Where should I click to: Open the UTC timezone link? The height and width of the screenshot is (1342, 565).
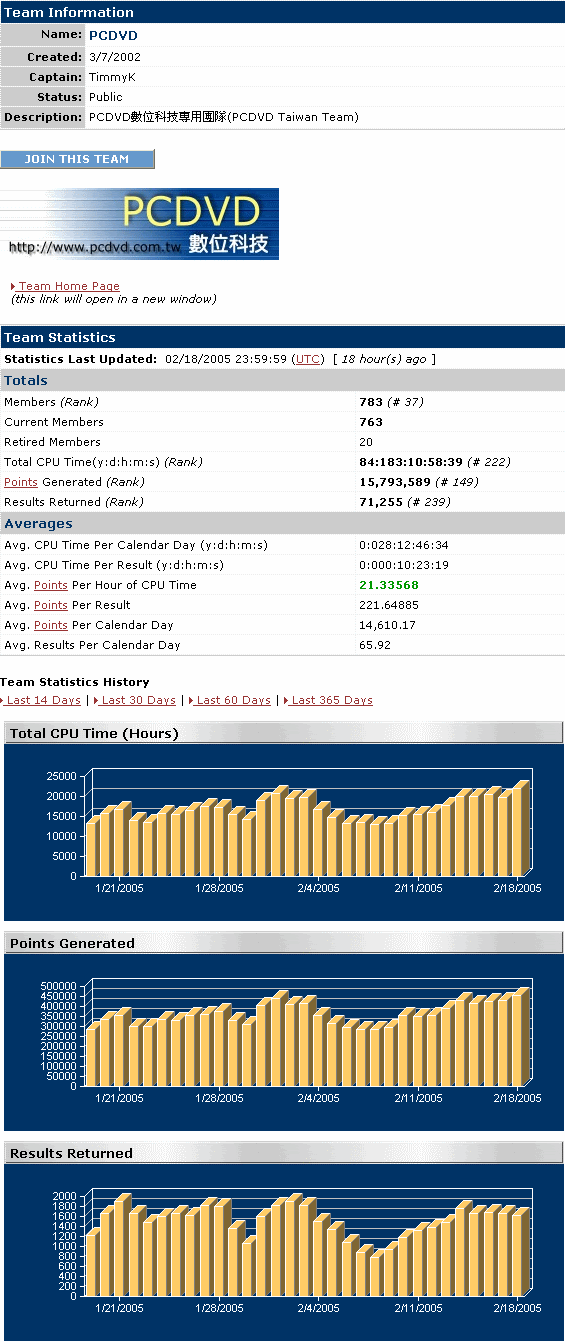click(309, 359)
